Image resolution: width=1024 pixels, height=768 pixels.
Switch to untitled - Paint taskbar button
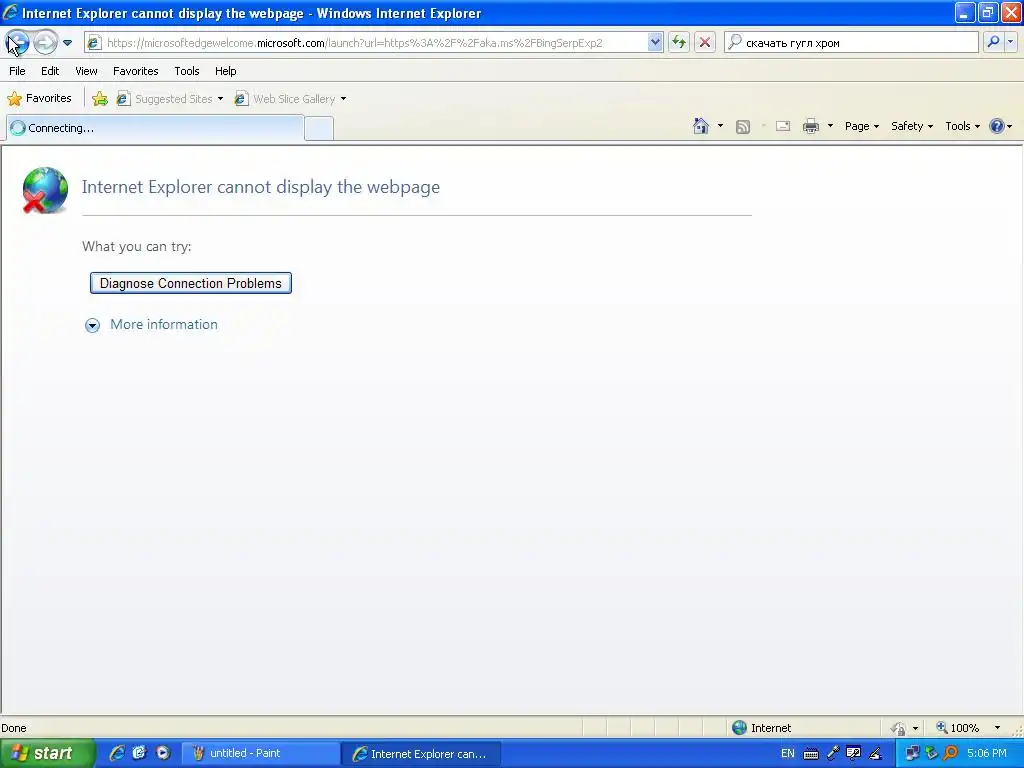pyautogui.click(x=259, y=754)
